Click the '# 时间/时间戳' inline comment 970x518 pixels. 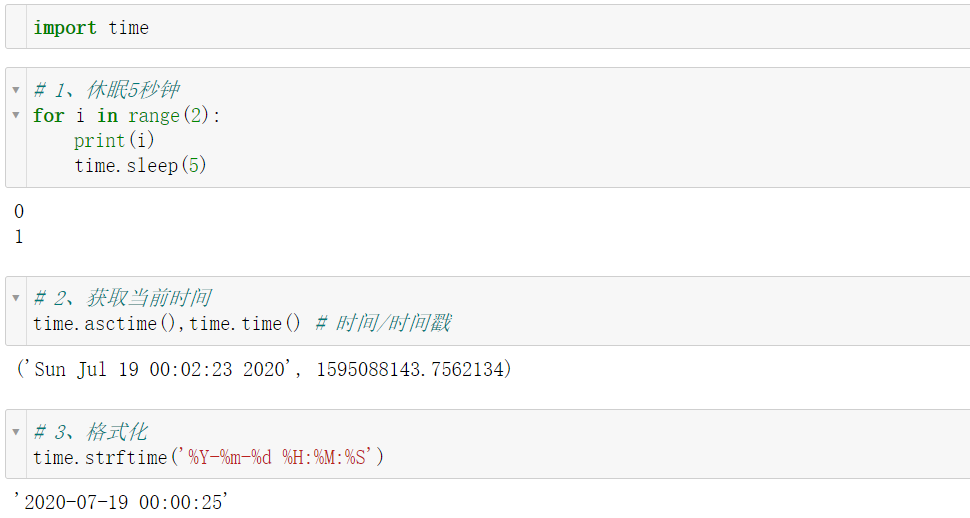383,323
